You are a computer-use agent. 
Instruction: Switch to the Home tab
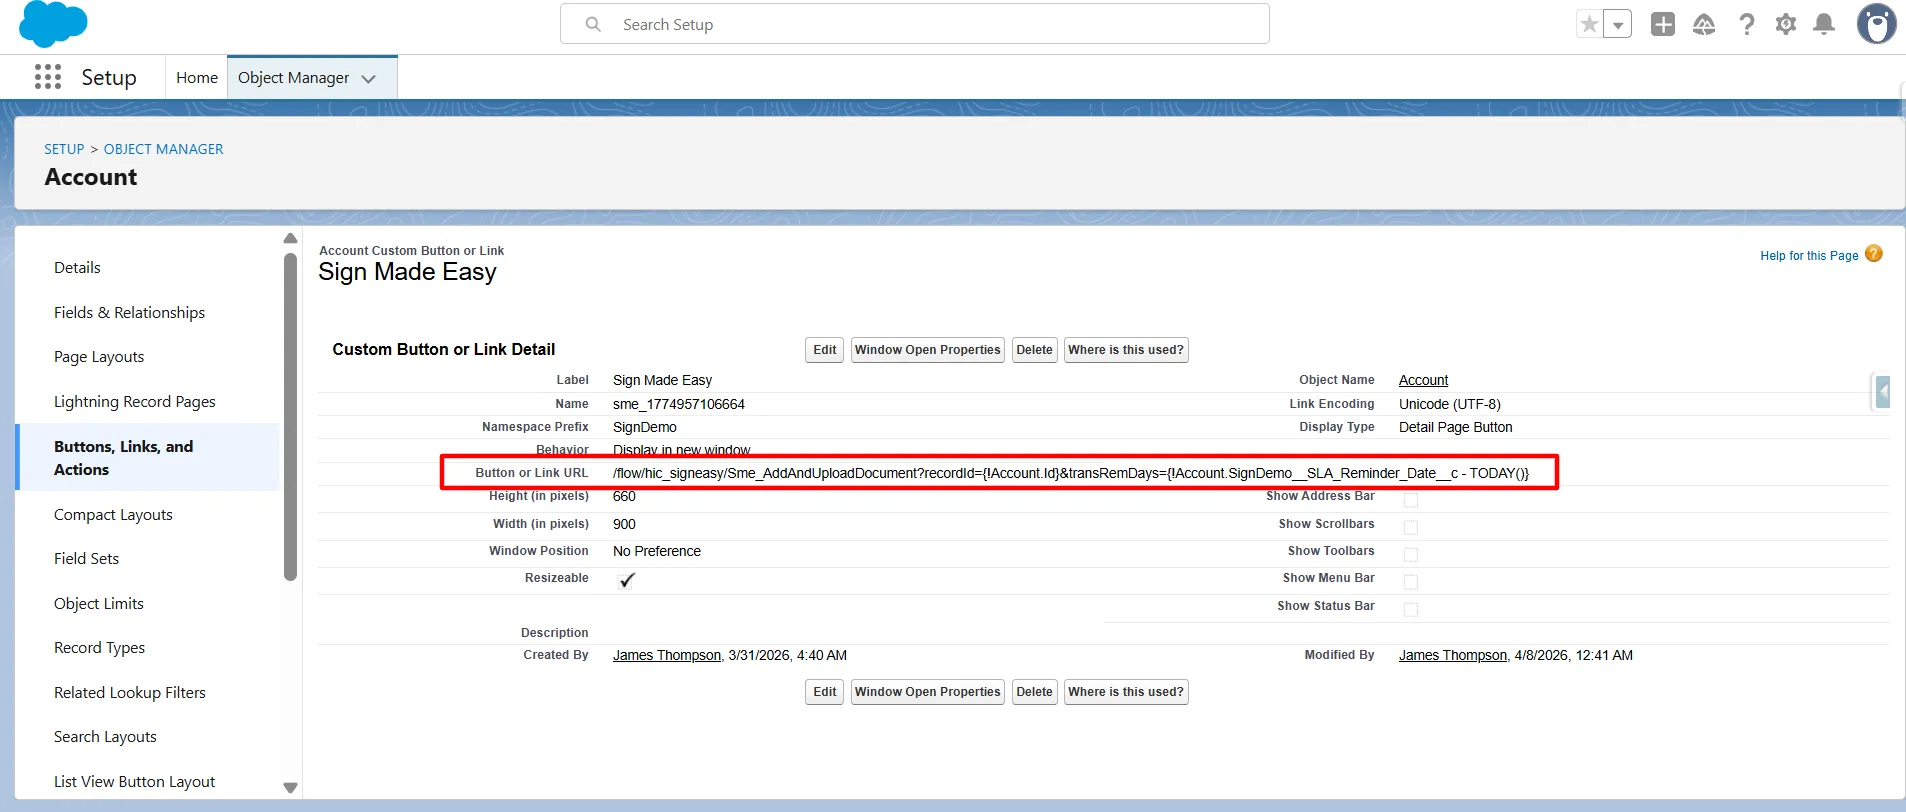[x=197, y=77]
